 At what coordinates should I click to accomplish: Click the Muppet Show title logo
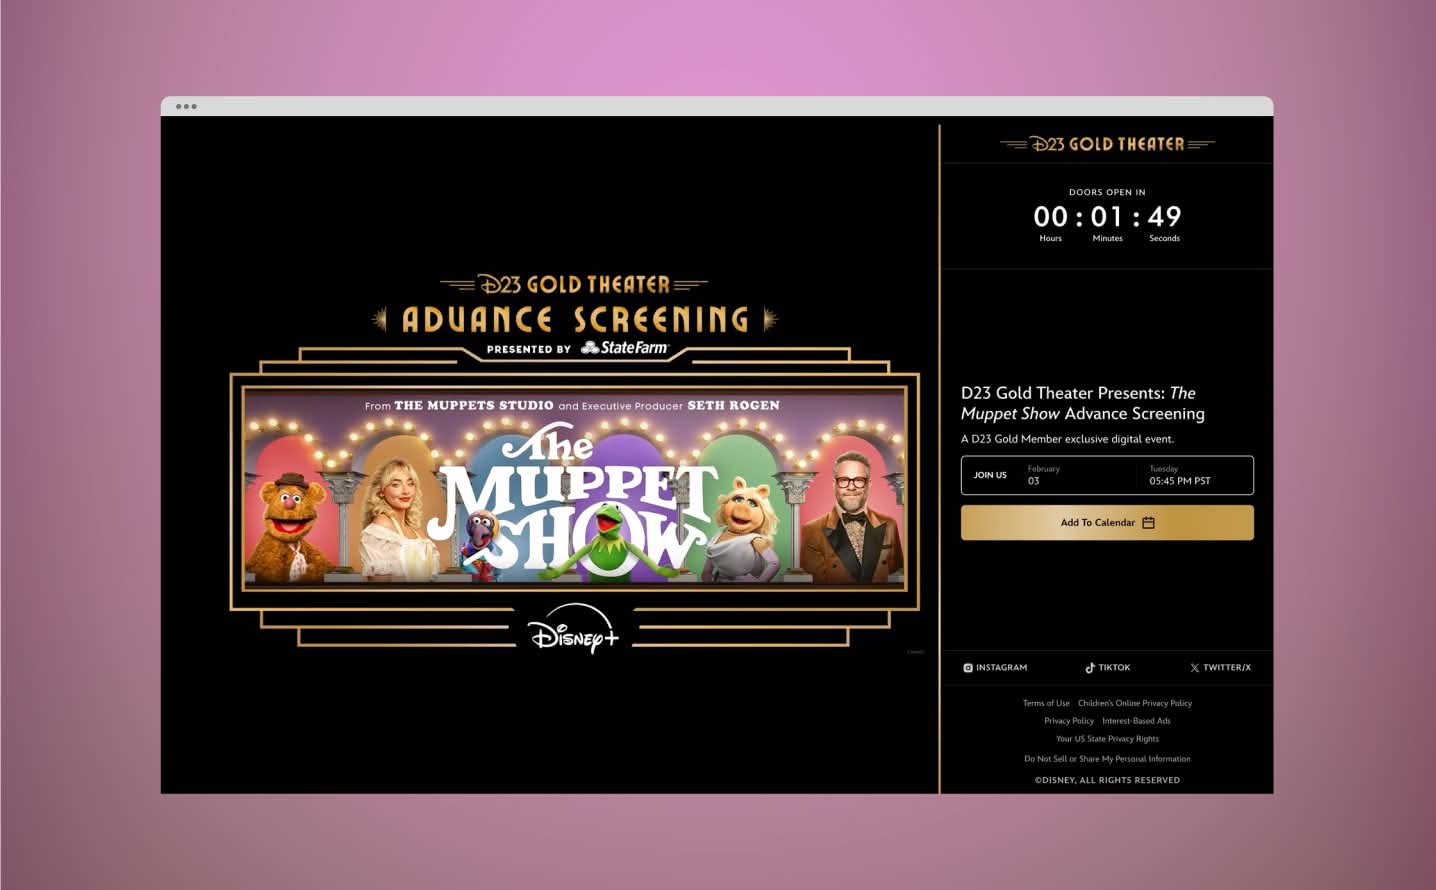tap(573, 497)
